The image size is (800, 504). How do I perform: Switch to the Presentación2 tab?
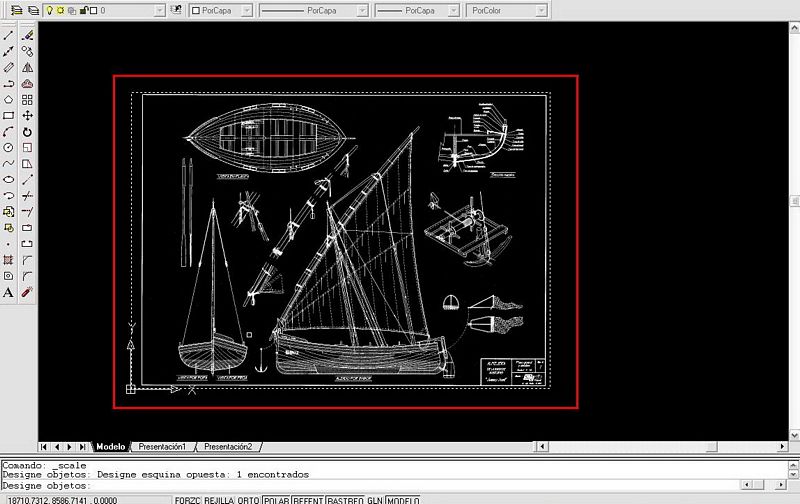[x=228, y=446]
